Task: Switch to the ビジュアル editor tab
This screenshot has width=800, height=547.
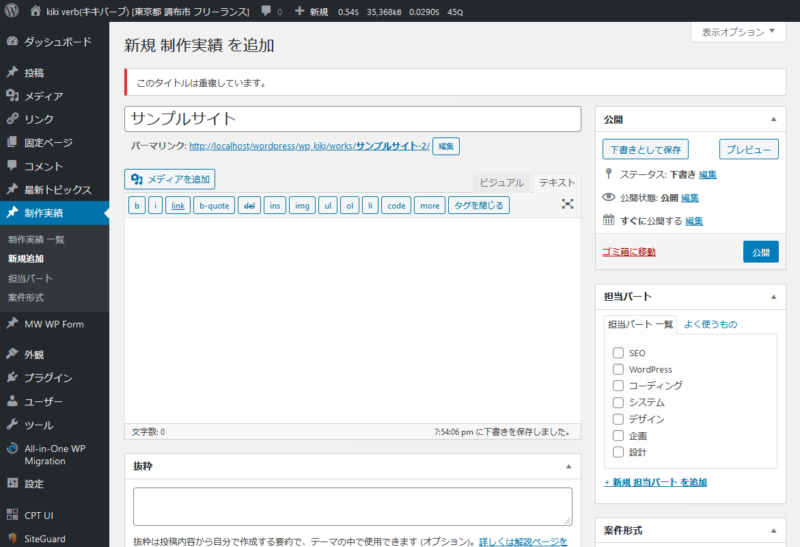Action: [x=501, y=182]
